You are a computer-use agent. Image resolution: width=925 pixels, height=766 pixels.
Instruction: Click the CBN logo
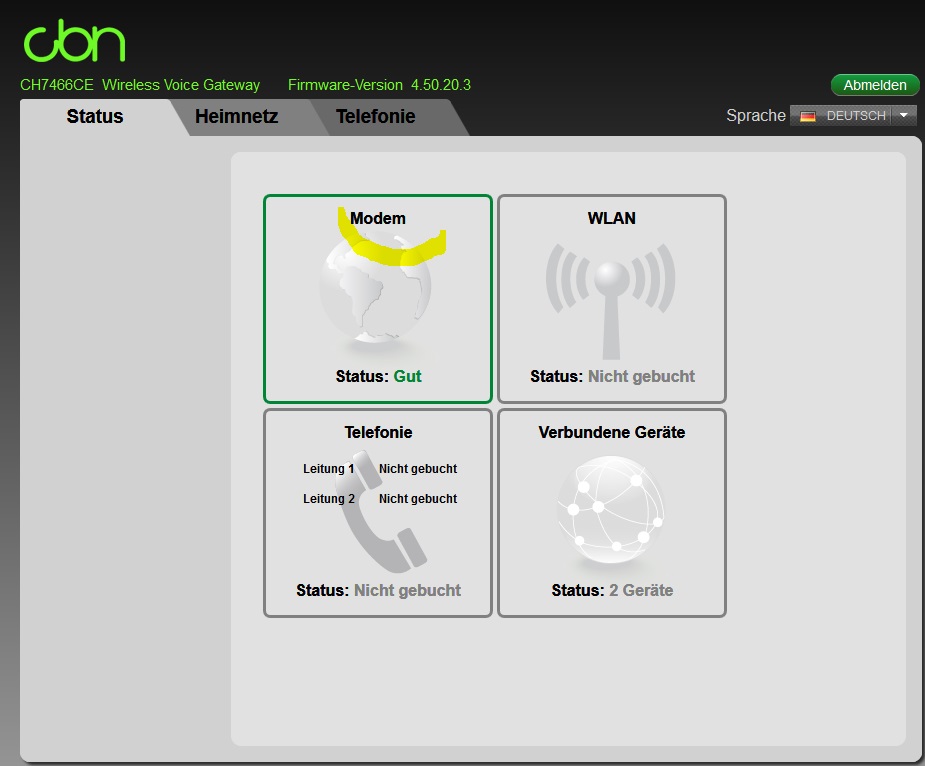click(74, 41)
